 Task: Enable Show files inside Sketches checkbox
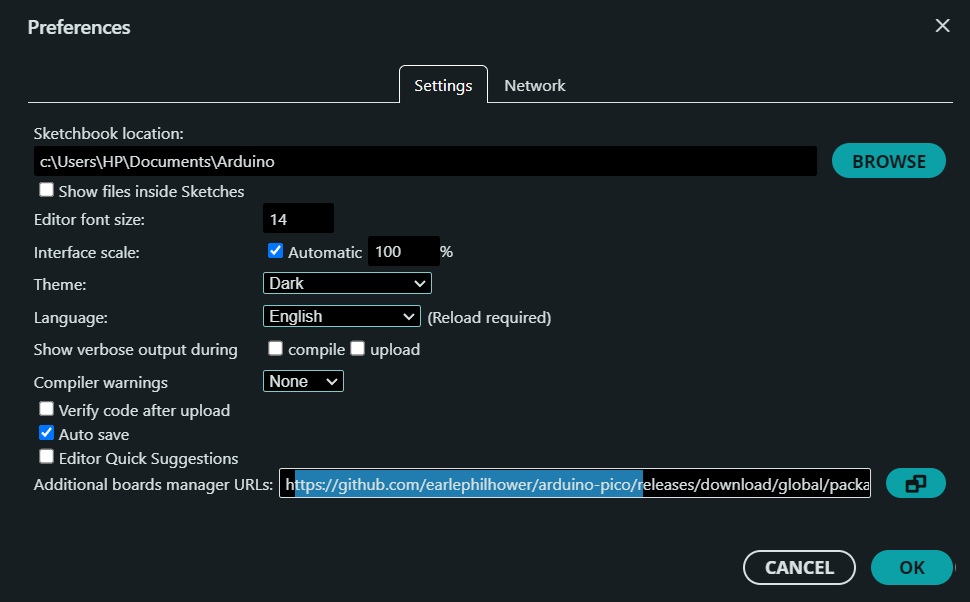(46, 190)
